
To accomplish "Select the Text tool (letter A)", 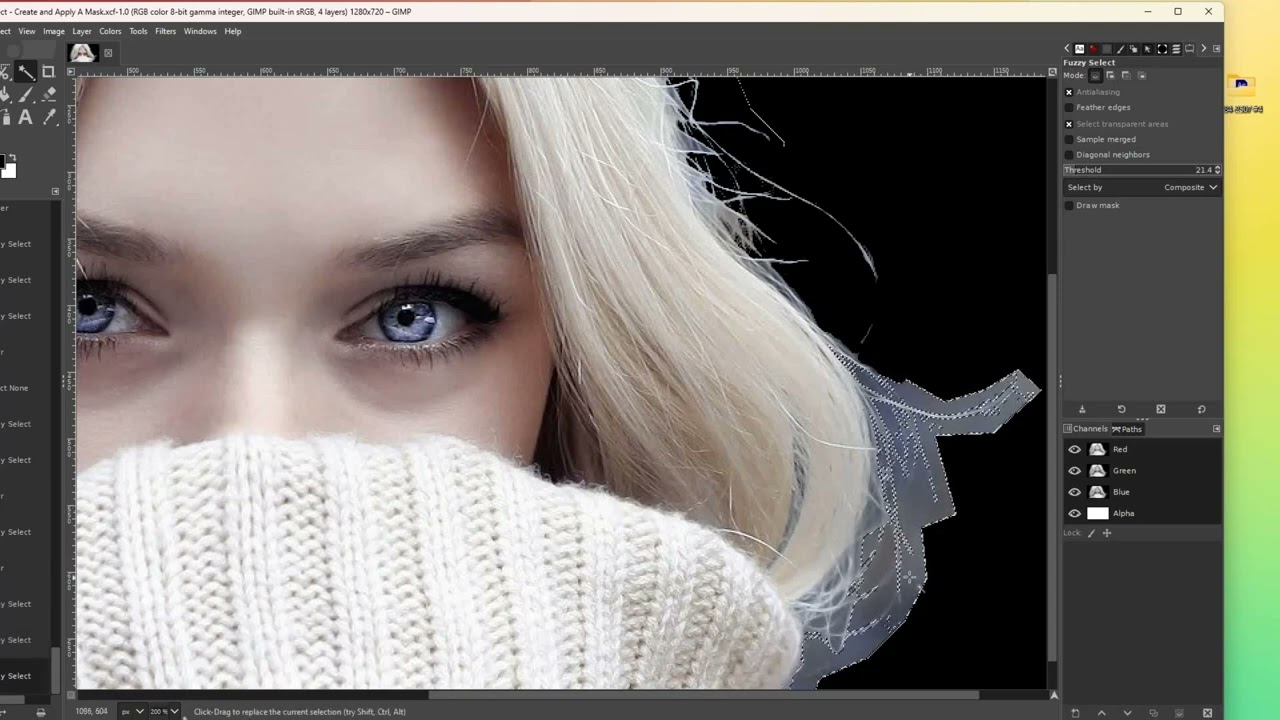I will pyautogui.click(x=25, y=117).
